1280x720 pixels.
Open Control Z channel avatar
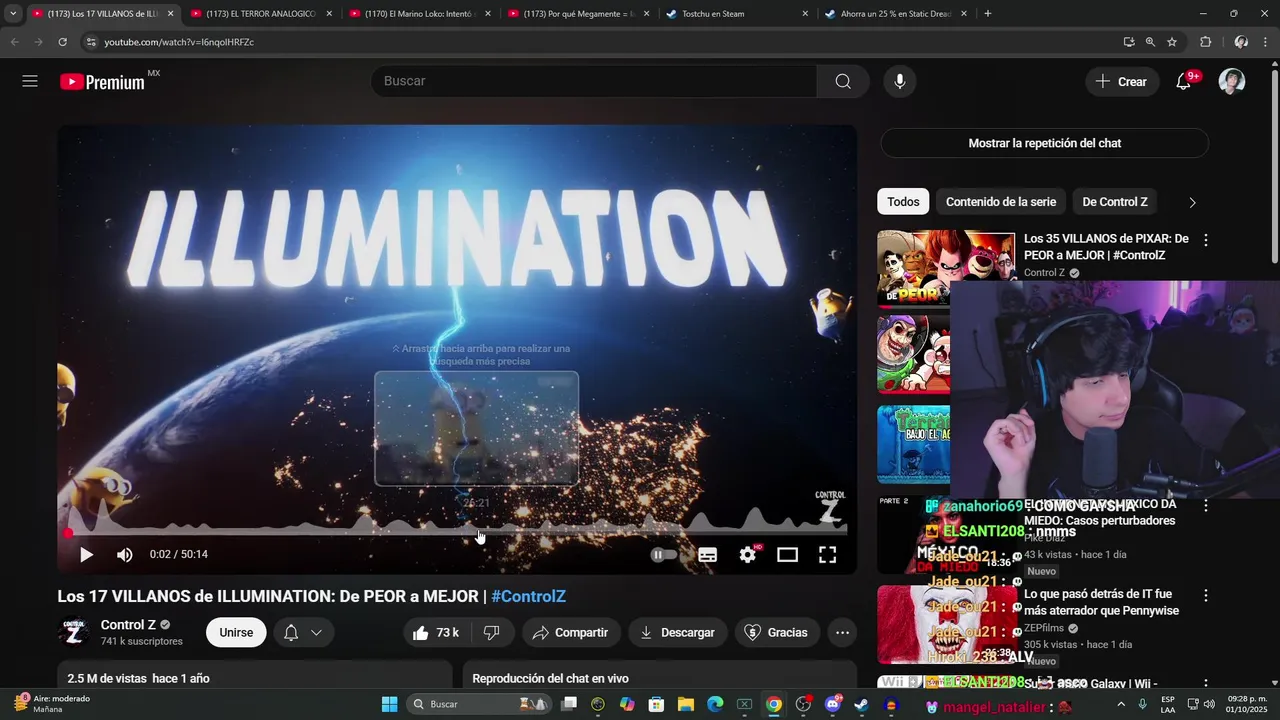(x=74, y=632)
